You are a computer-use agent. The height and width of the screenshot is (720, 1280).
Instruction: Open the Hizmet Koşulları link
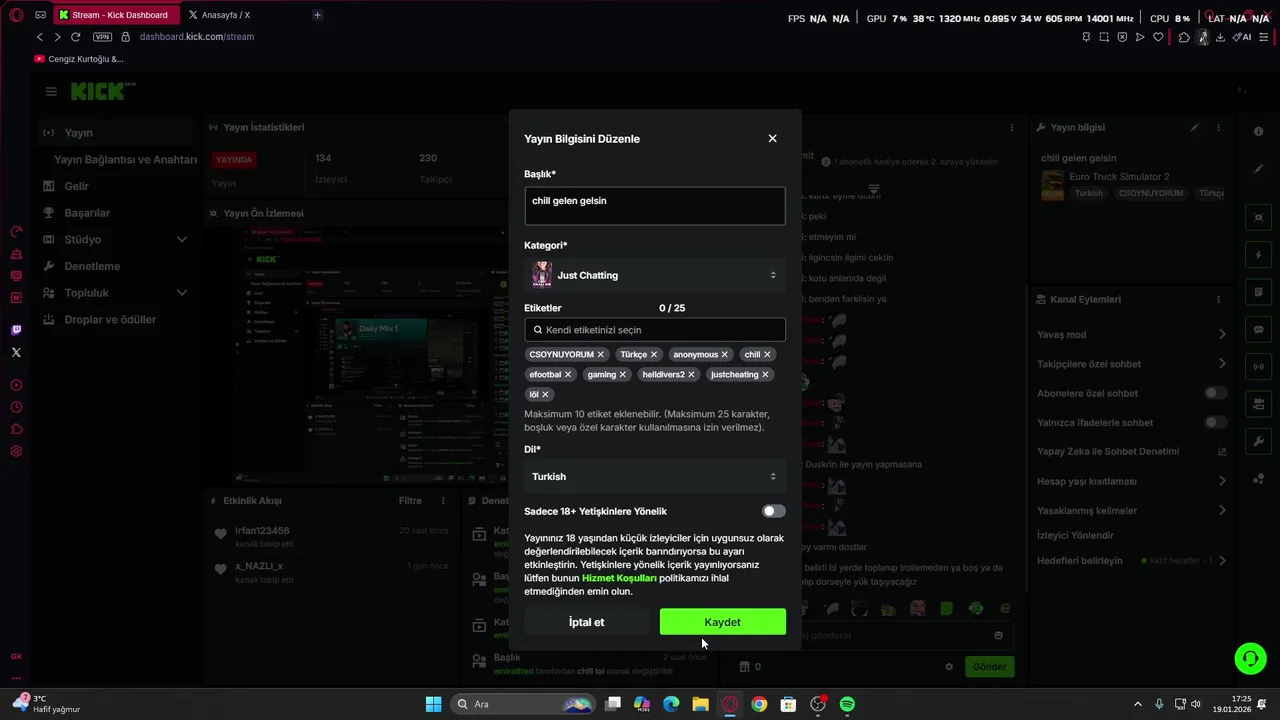(619, 578)
